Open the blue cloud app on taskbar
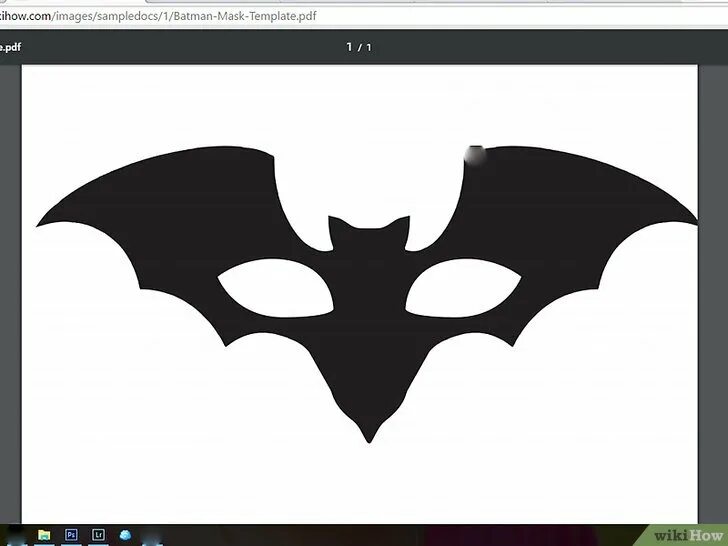Screen dimensions: 728x546 pyautogui.click(x=125, y=535)
